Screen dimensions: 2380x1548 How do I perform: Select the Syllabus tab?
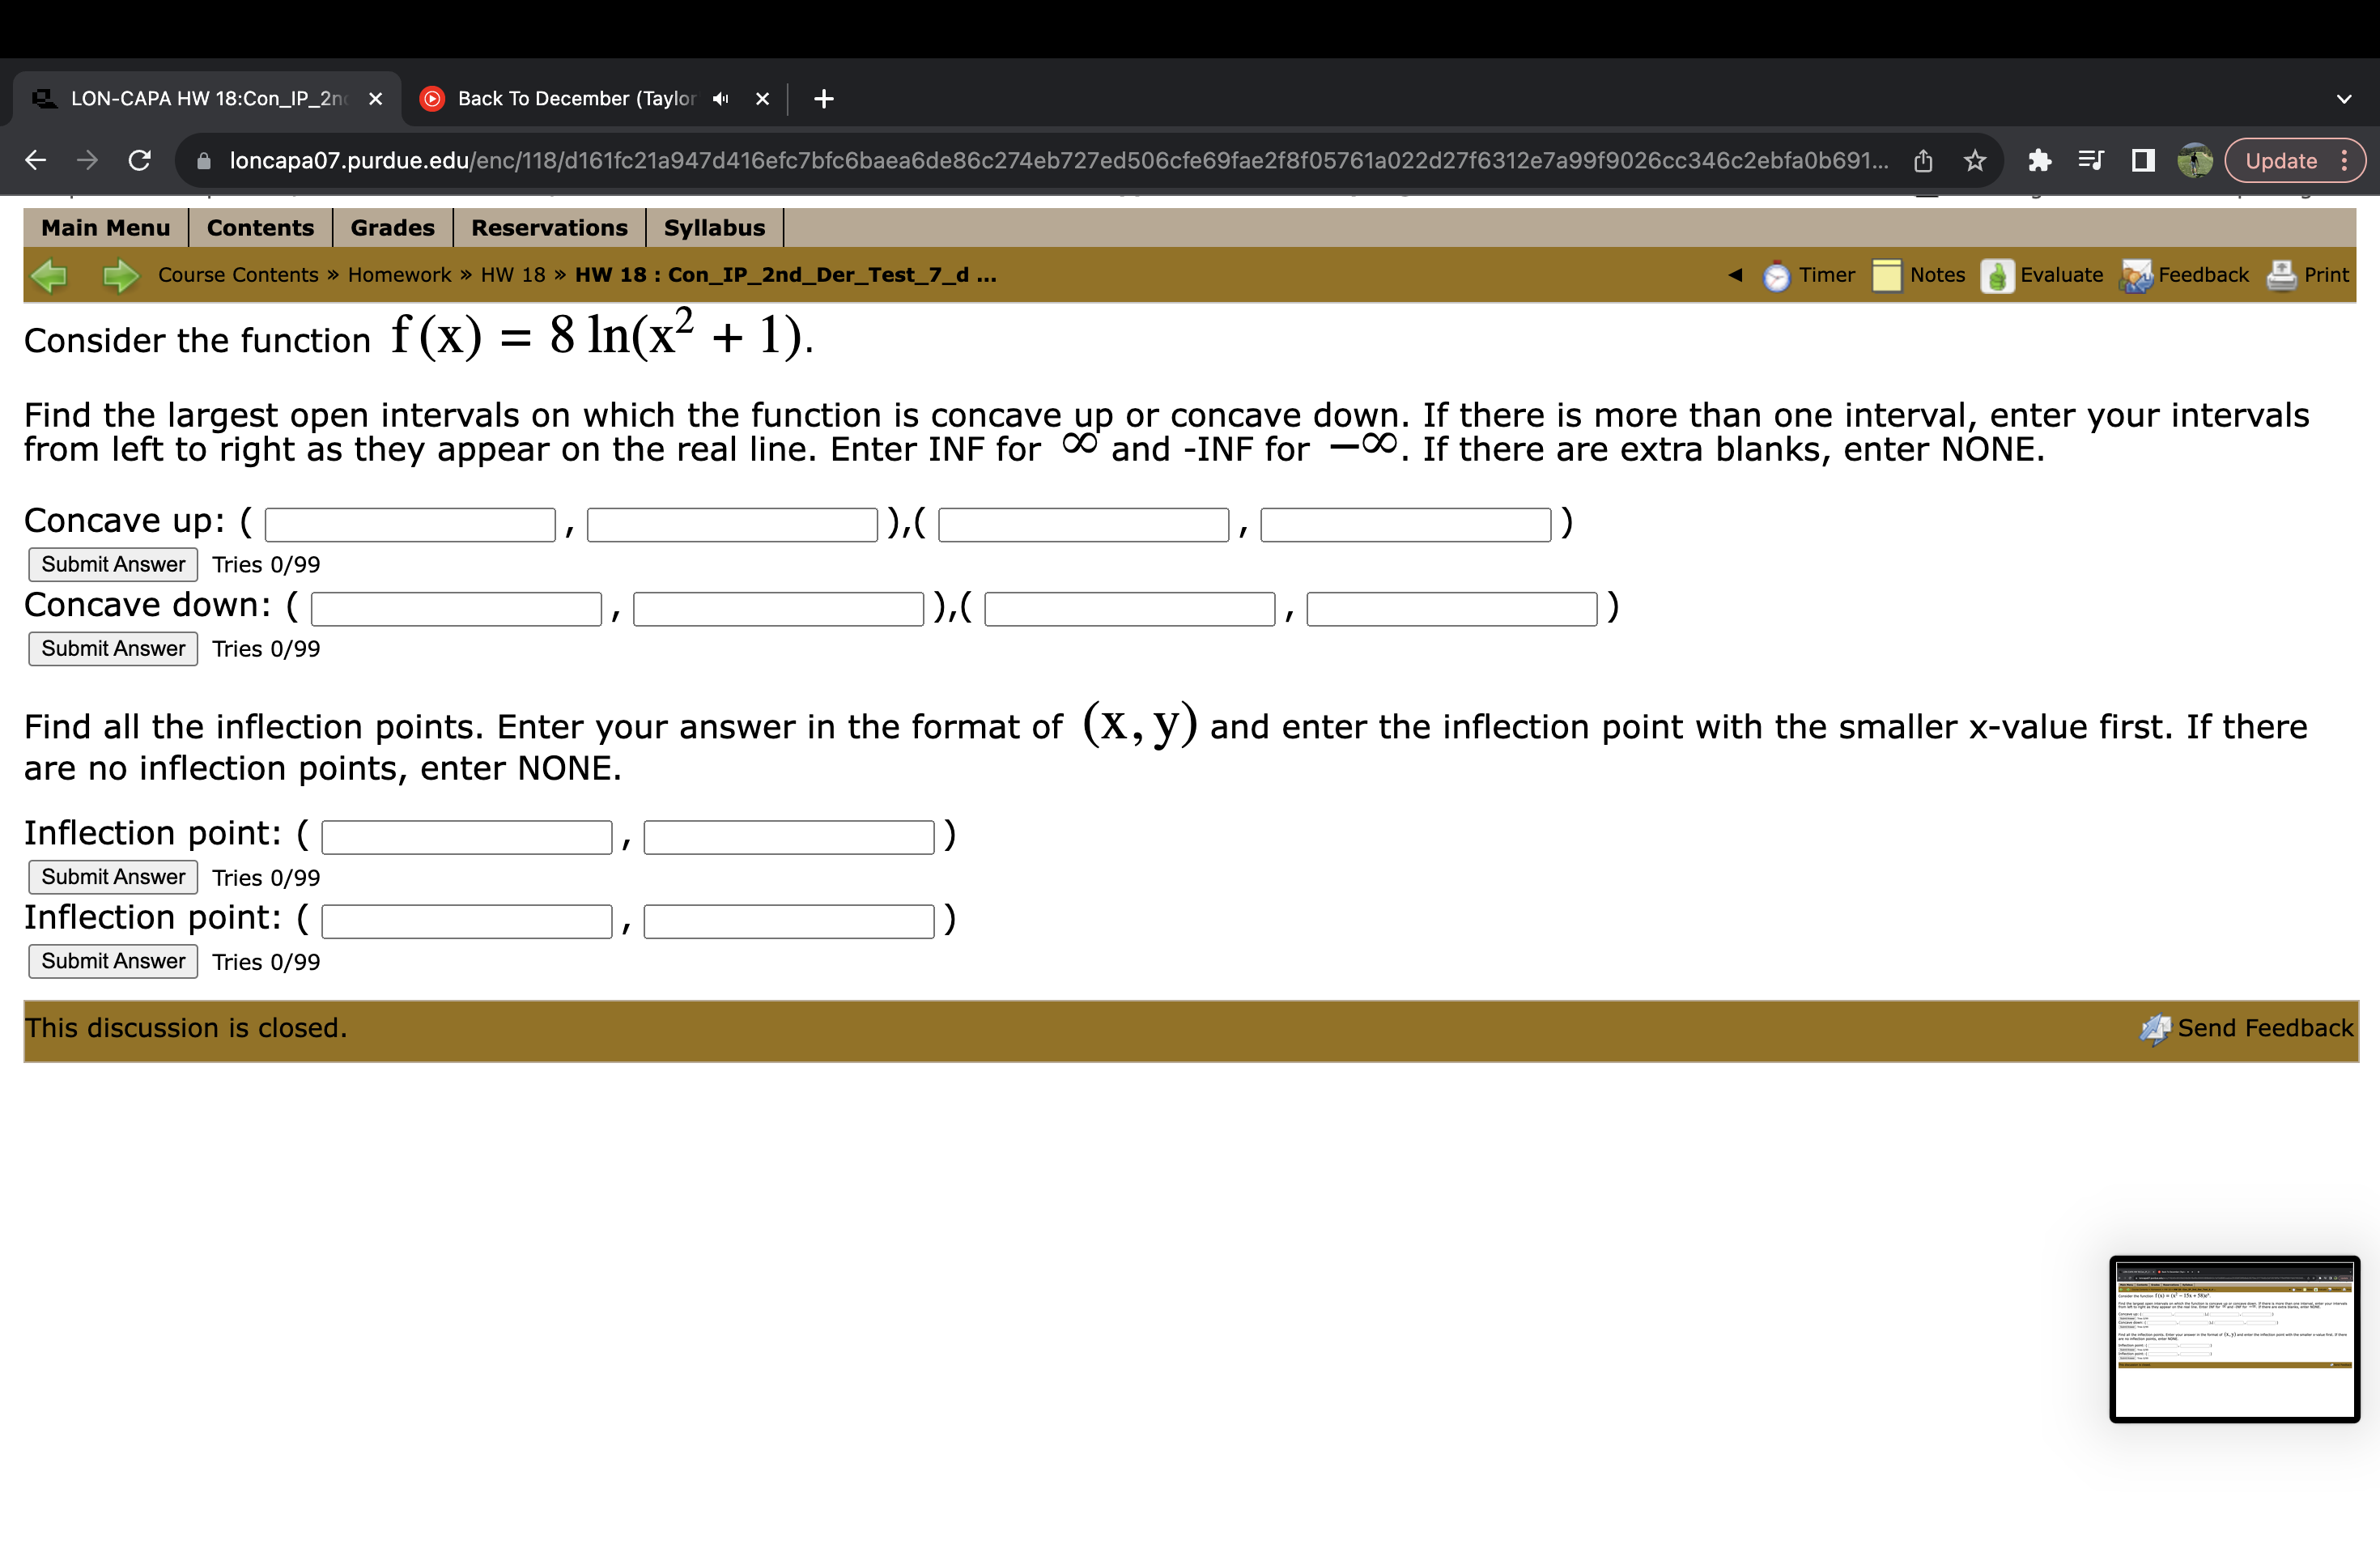713,229
